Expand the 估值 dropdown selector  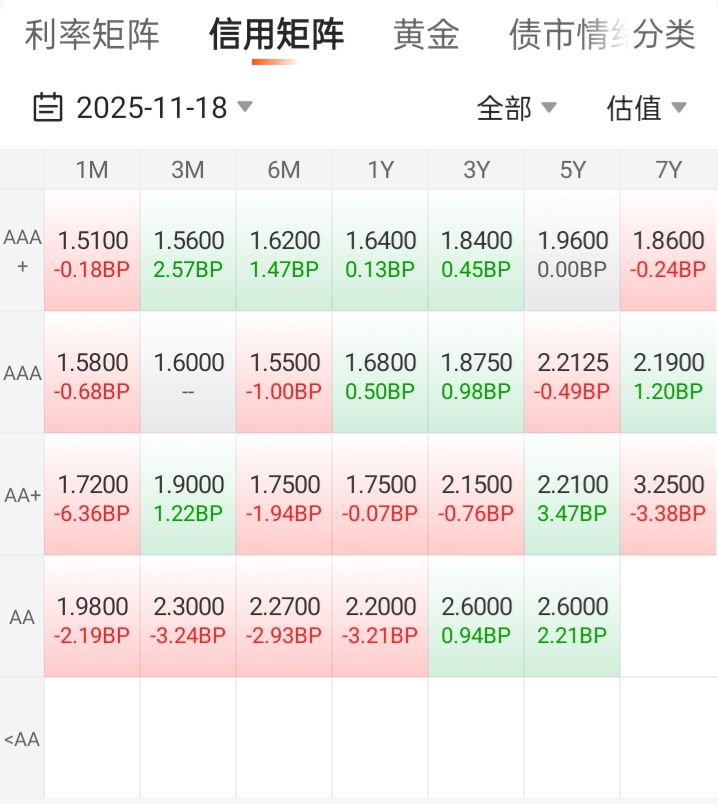pyautogui.click(x=646, y=108)
